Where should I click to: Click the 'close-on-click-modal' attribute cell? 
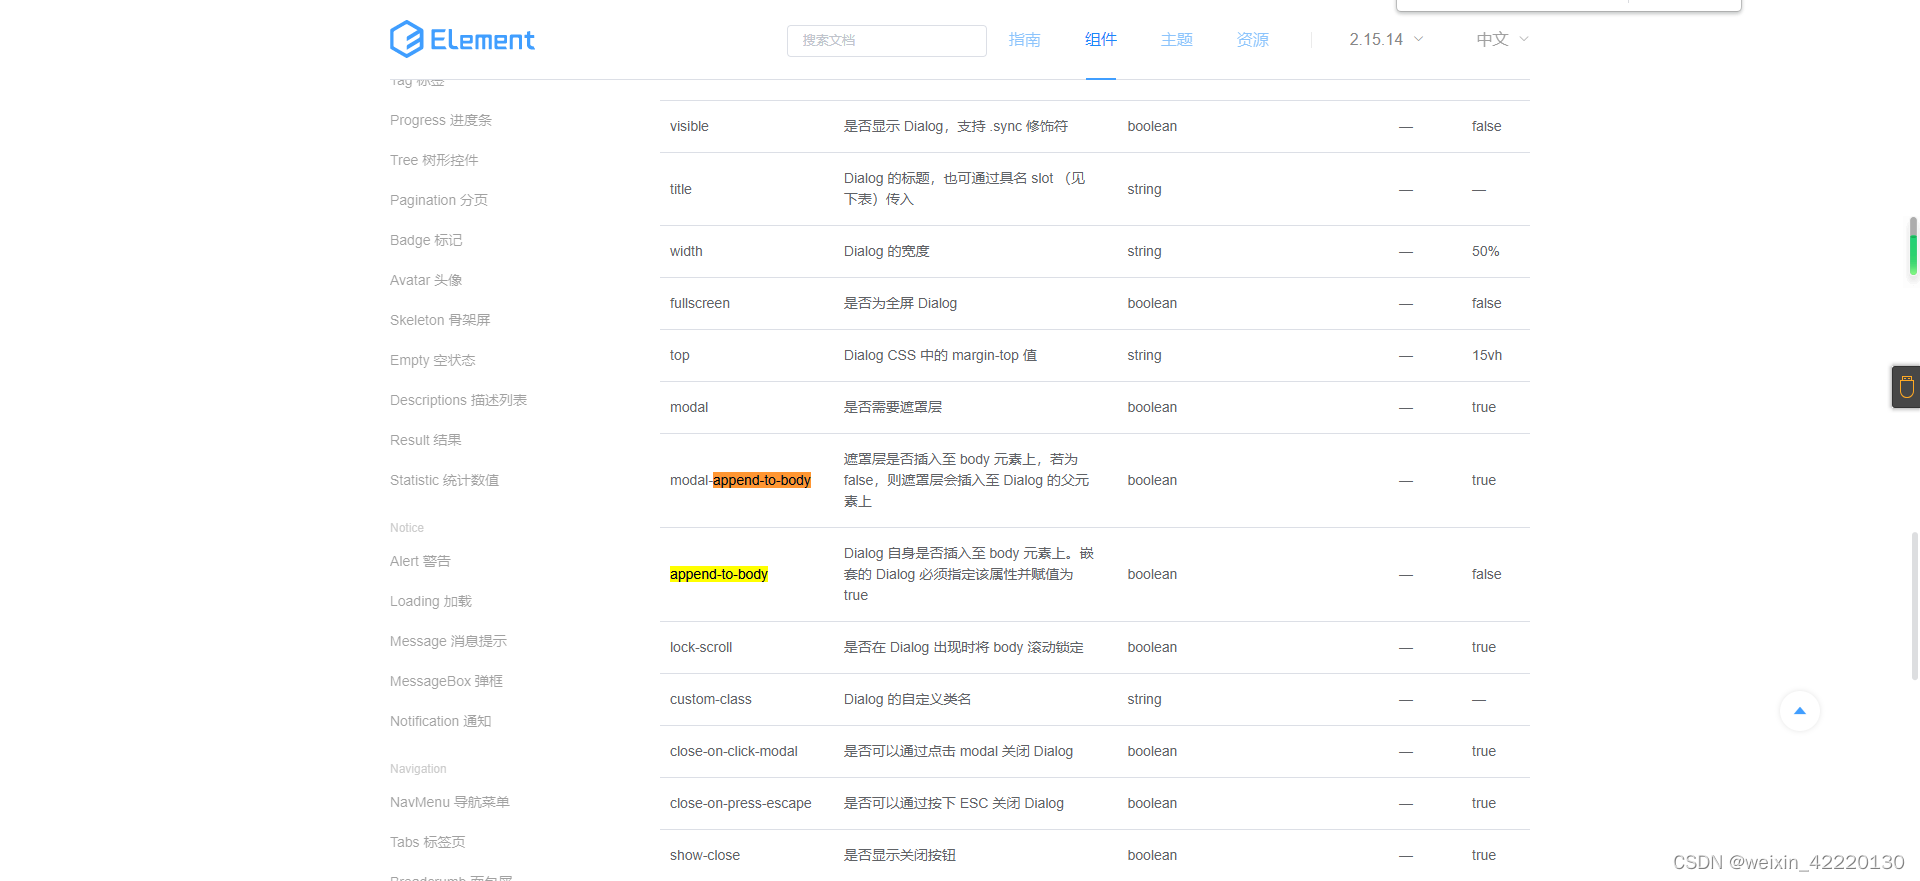point(734,751)
